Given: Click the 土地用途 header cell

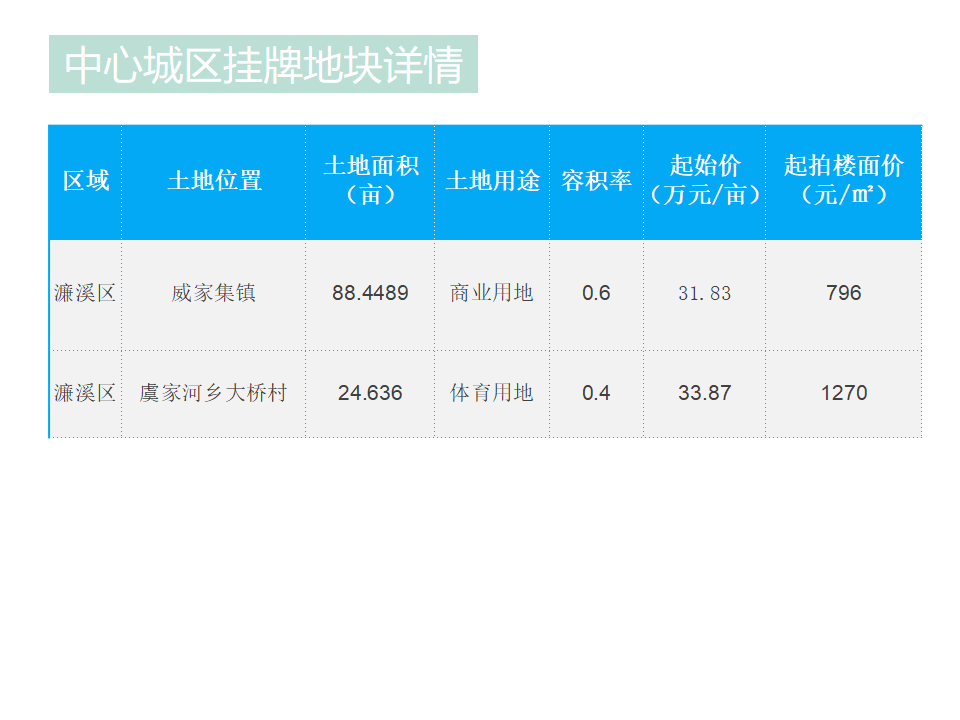Looking at the screenshot, I should click(x=492, y=181).
